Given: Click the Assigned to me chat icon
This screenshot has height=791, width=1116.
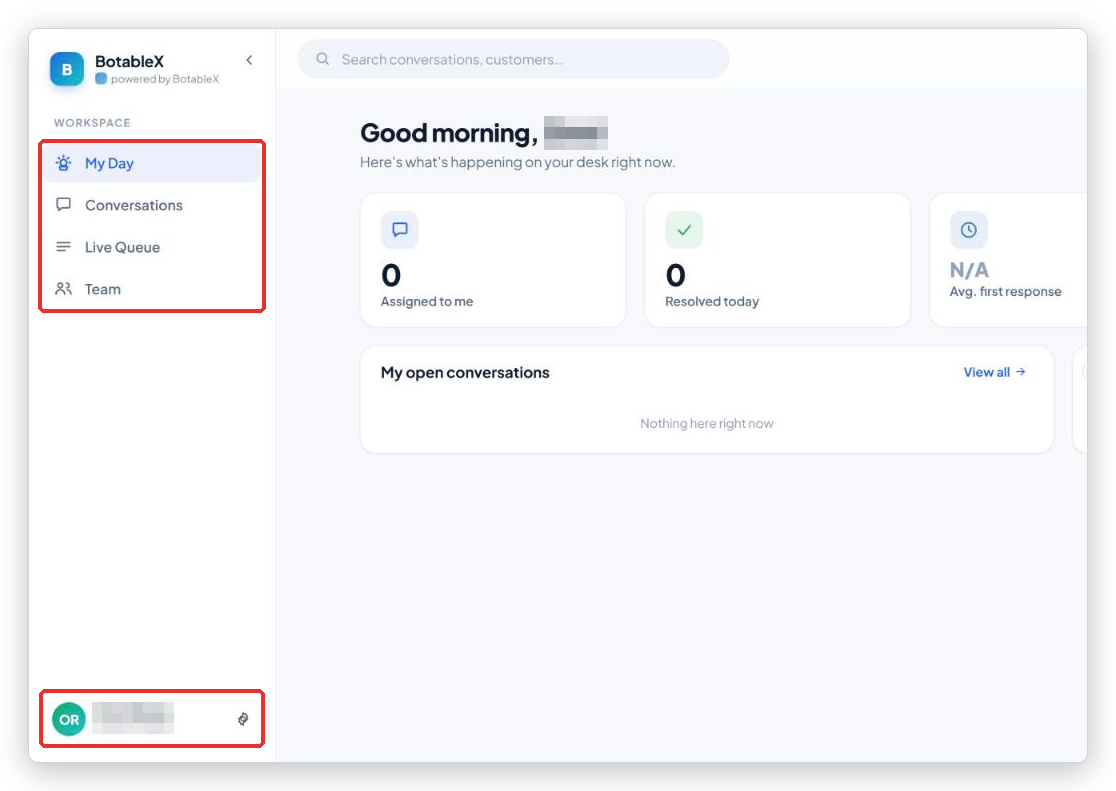Looking at the screenshot, I should tap(400, 230).
